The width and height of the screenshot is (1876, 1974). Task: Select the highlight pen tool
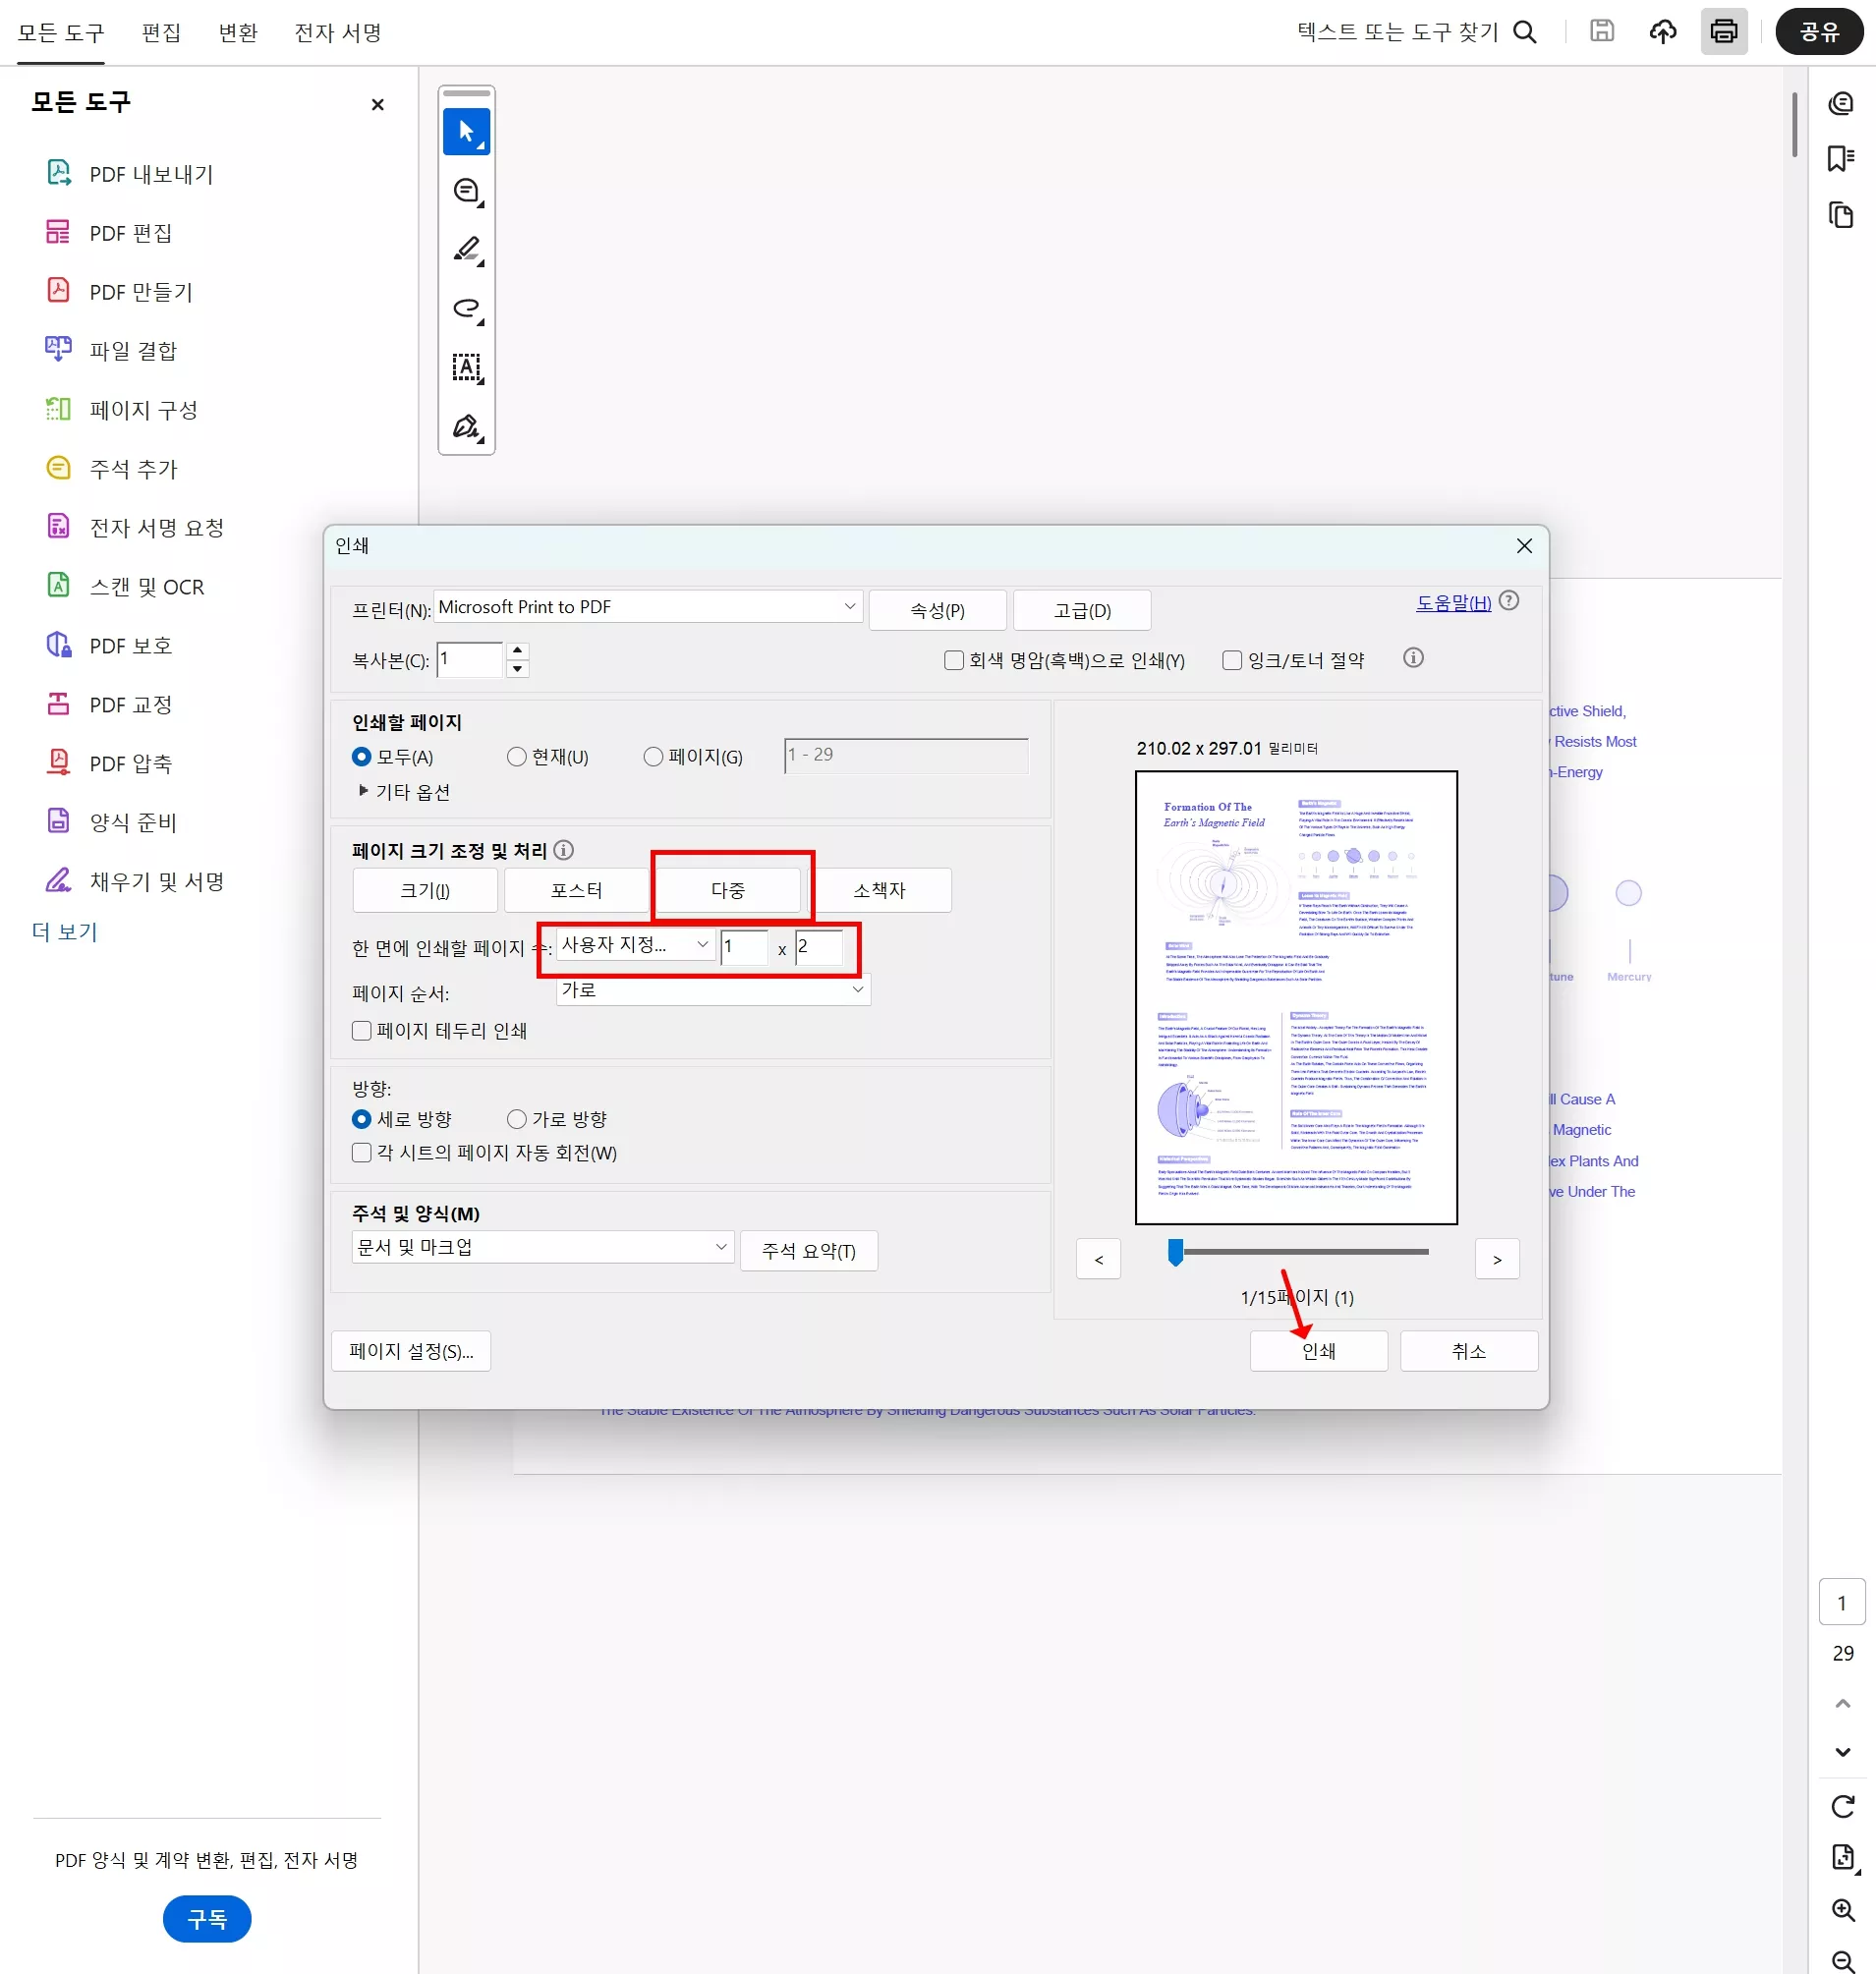[466, 249]
